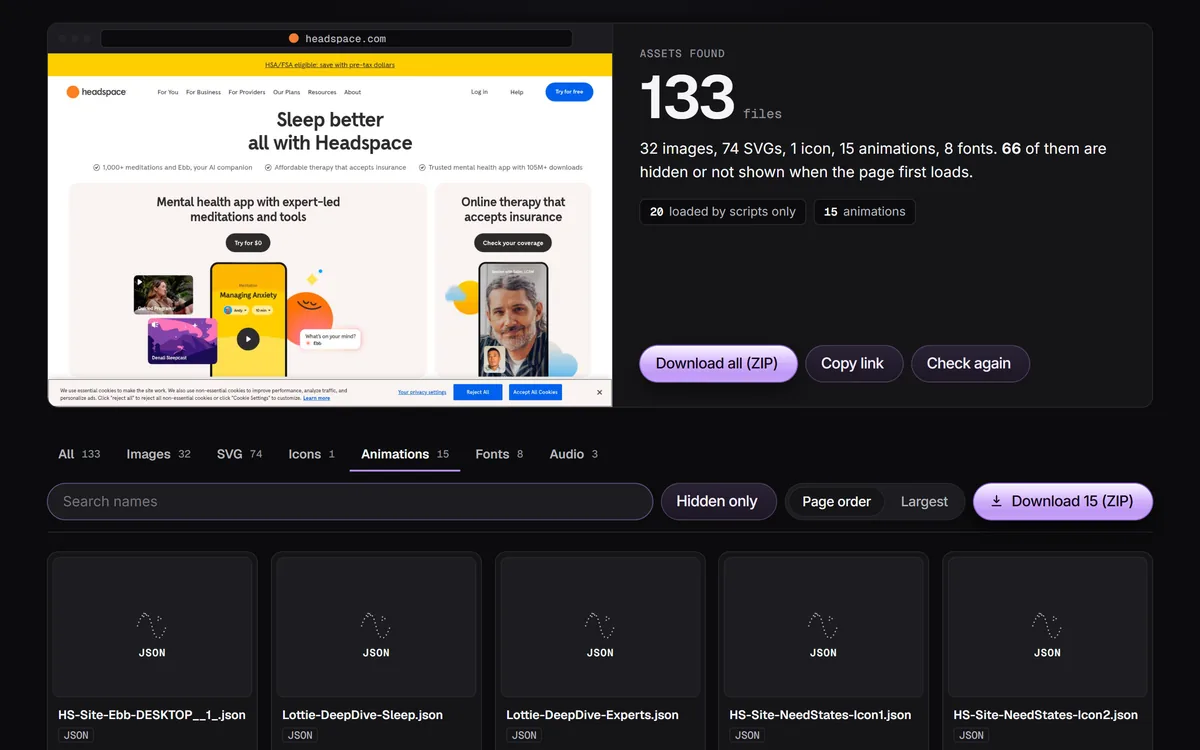The width and height of the screenshot is (1200, 750).
Task: Switch to the Images tab
Action: tap(158, 454)
